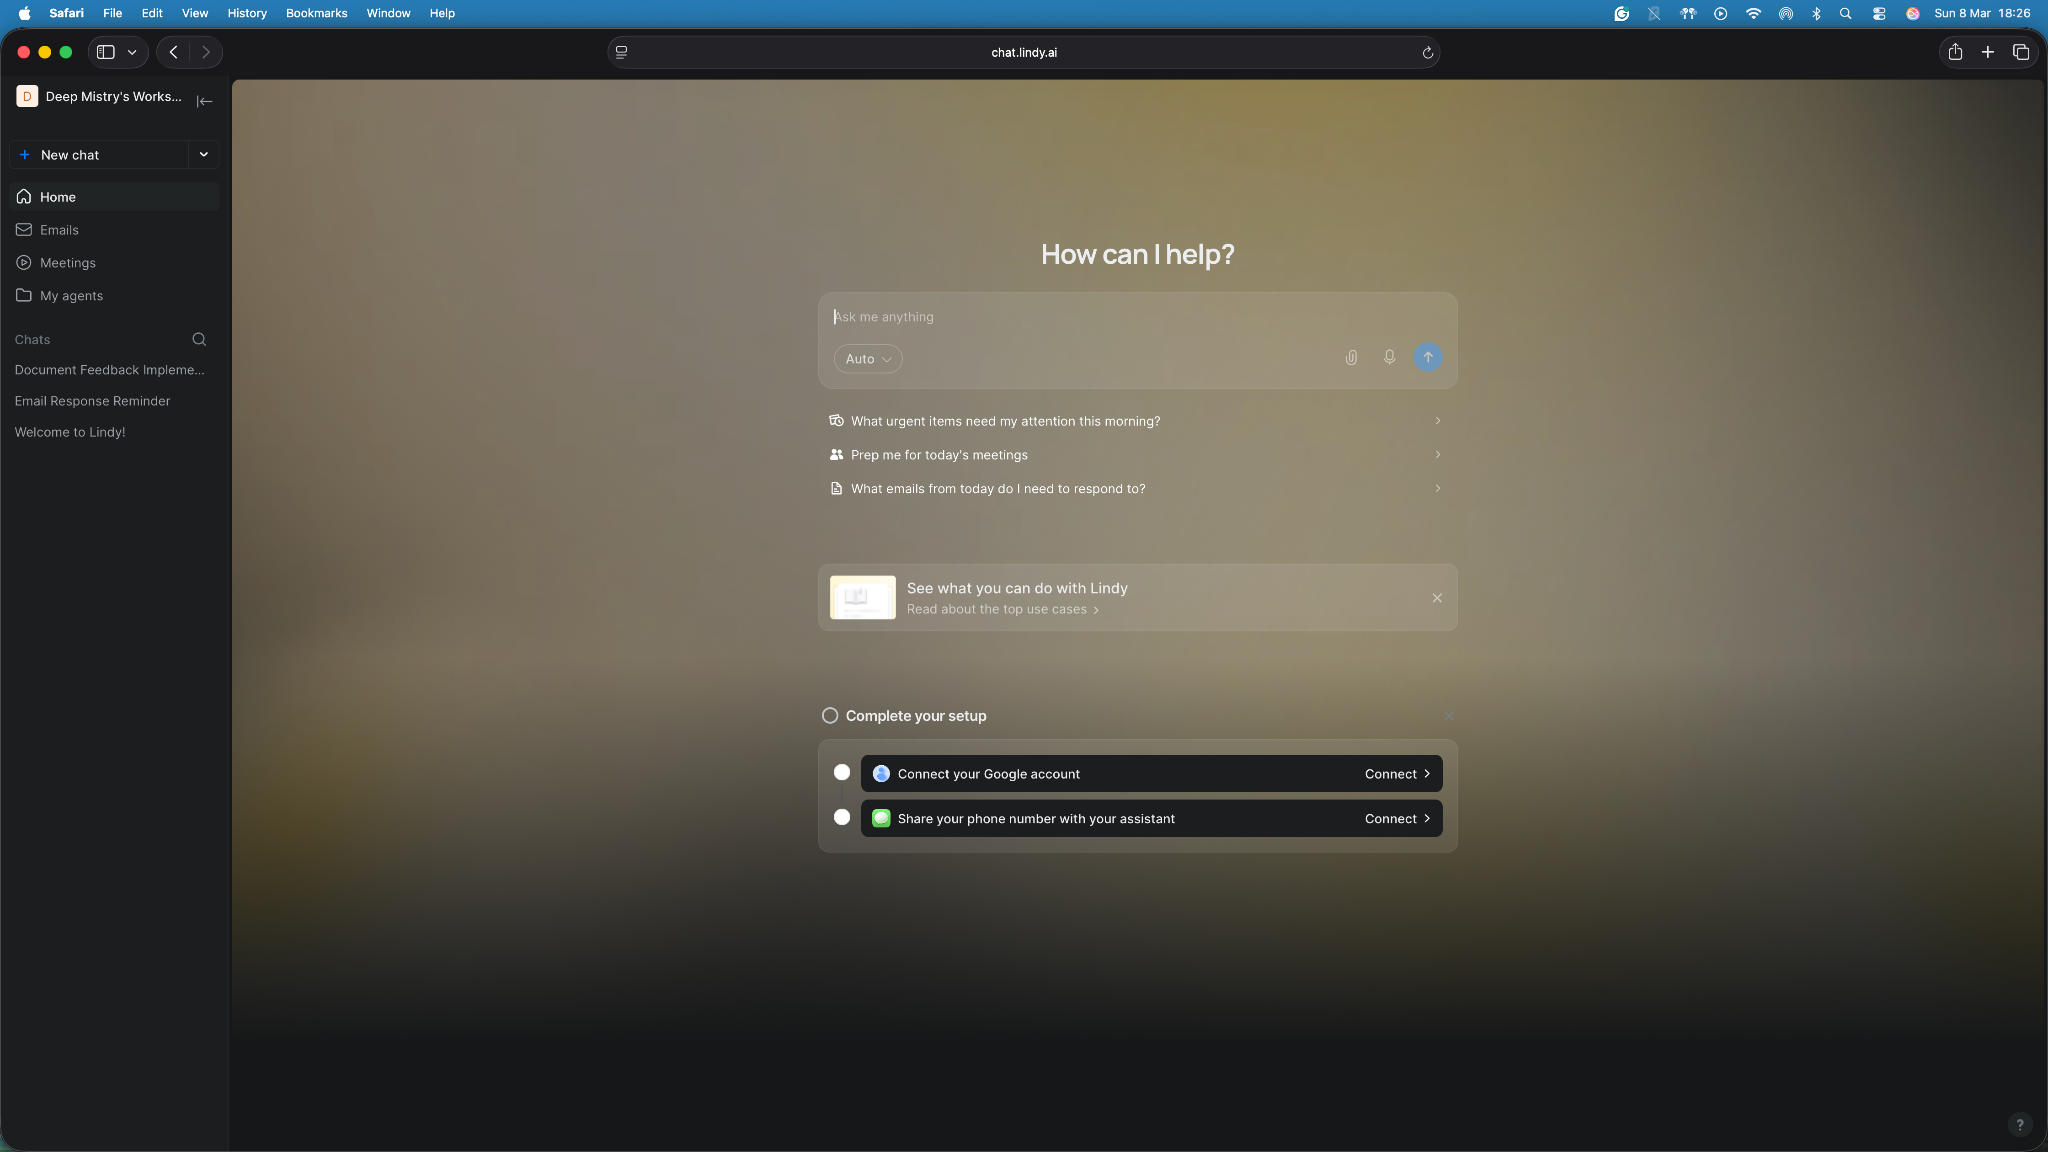Click the attach file paperclip icon
The width and height of the screenshot is (2048, 1152).
(1351, 358)
